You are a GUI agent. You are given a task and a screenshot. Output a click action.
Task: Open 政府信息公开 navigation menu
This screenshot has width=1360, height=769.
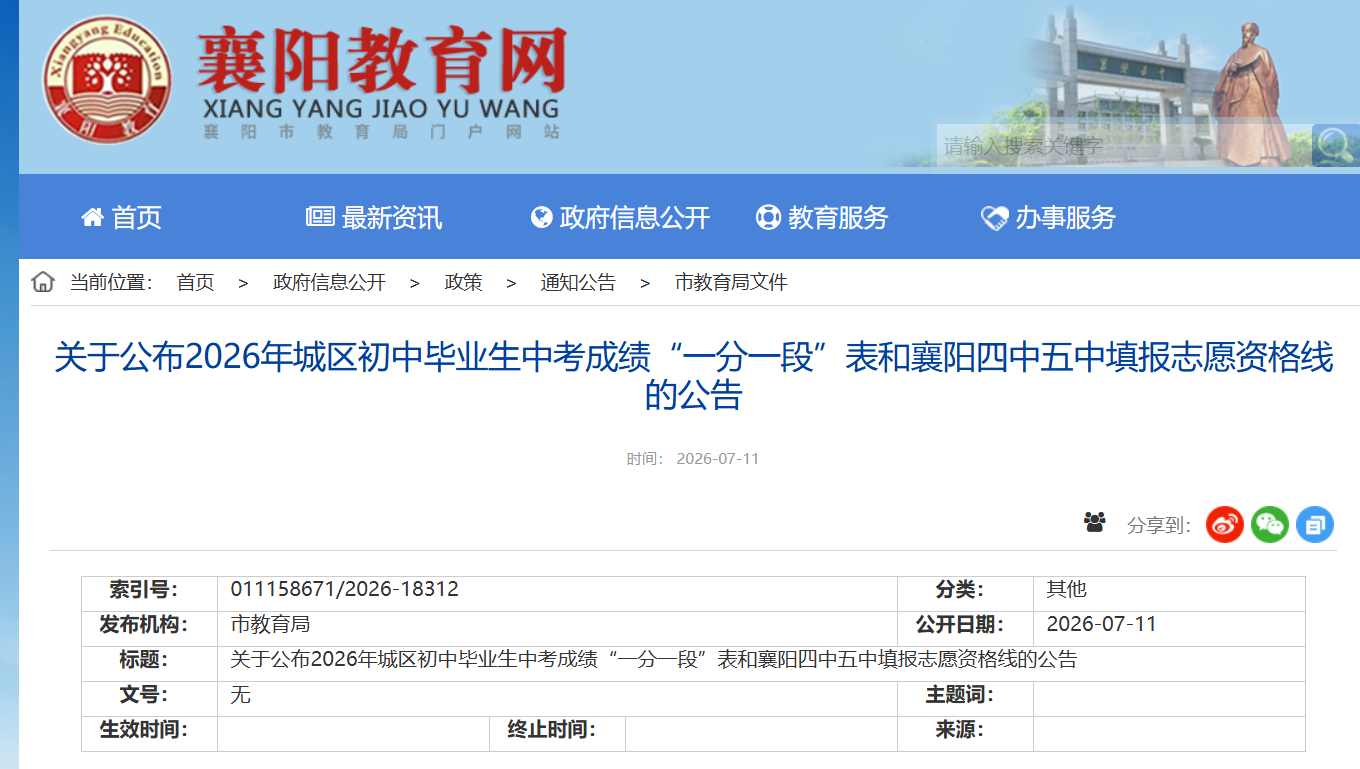point(620,217)
